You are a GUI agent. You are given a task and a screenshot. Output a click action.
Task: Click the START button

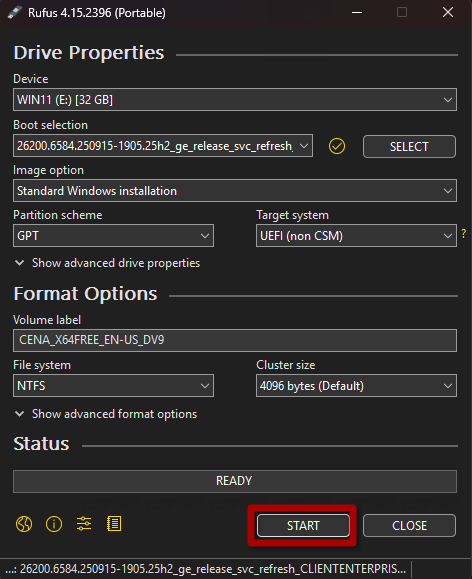coord(303,525)
